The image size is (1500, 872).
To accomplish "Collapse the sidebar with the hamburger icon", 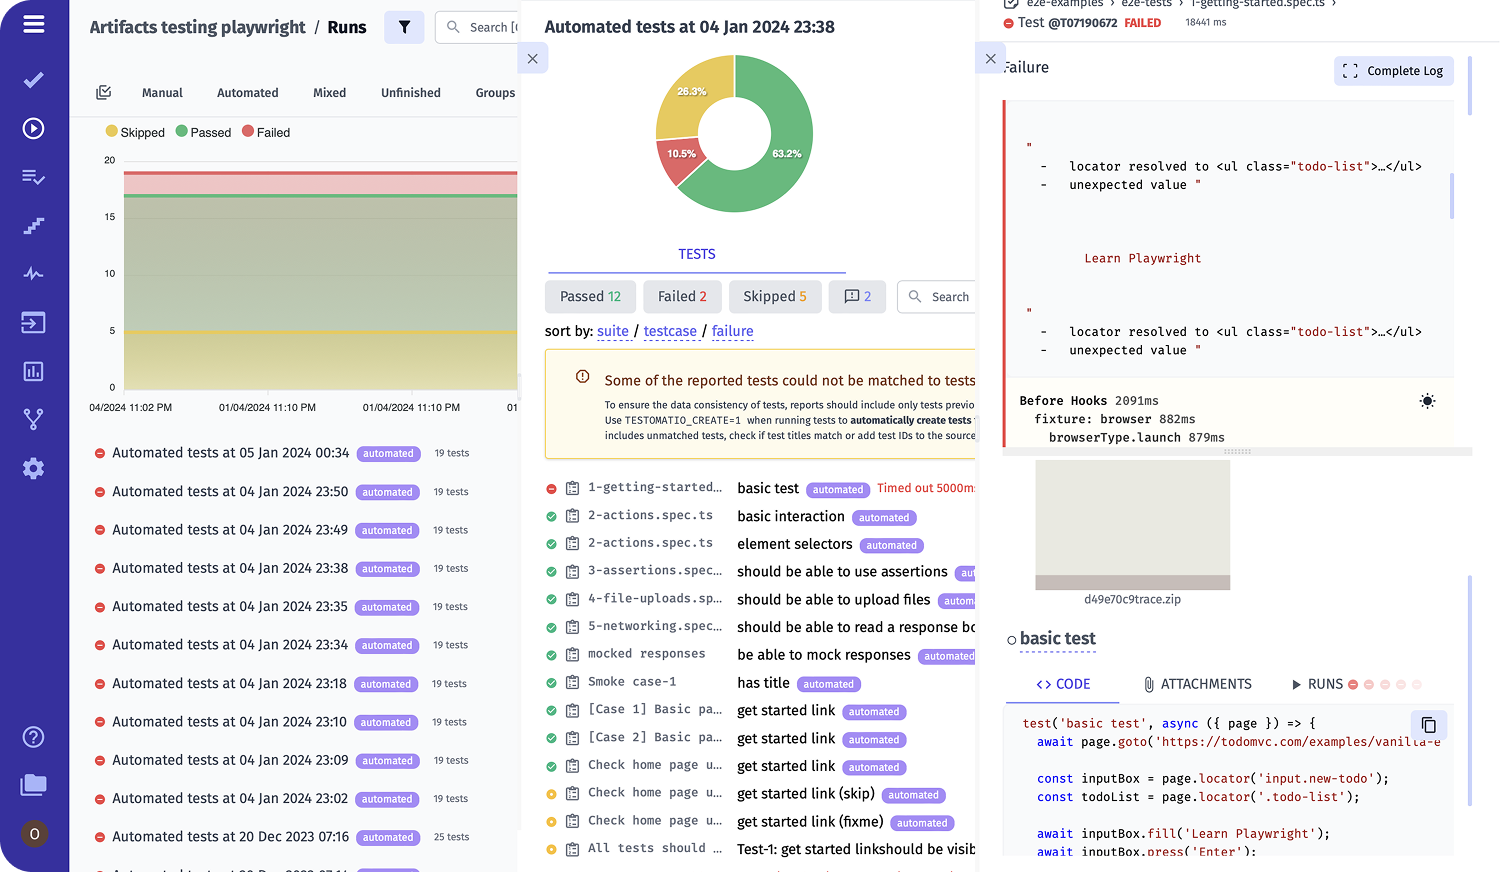I will (x=33, y=24).
